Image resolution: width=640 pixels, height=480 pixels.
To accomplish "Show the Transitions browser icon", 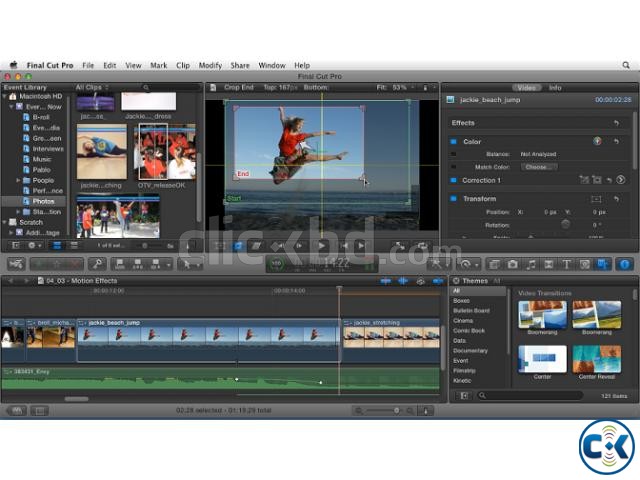I will [549, 264].
